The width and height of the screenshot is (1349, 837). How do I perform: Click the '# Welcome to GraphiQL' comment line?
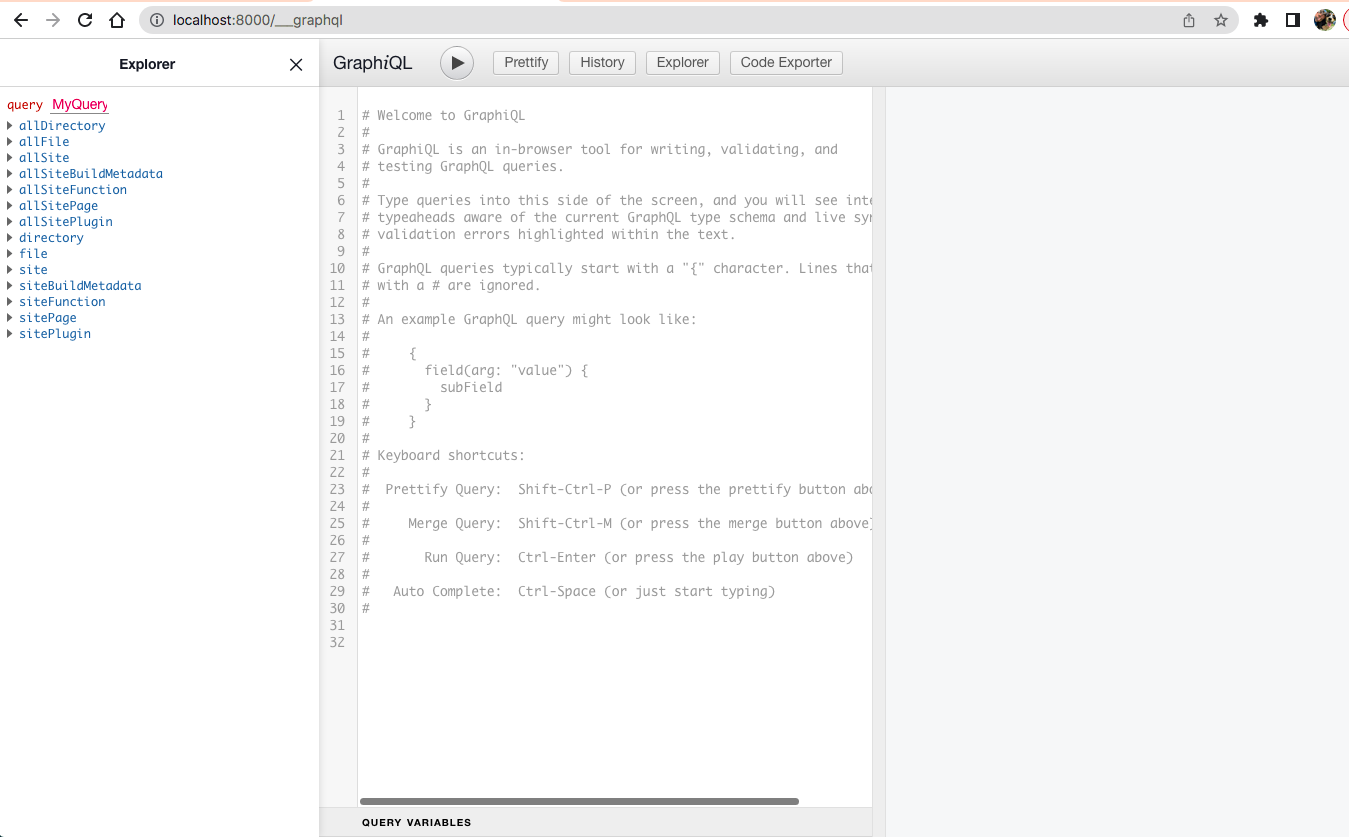click(443, 115)
